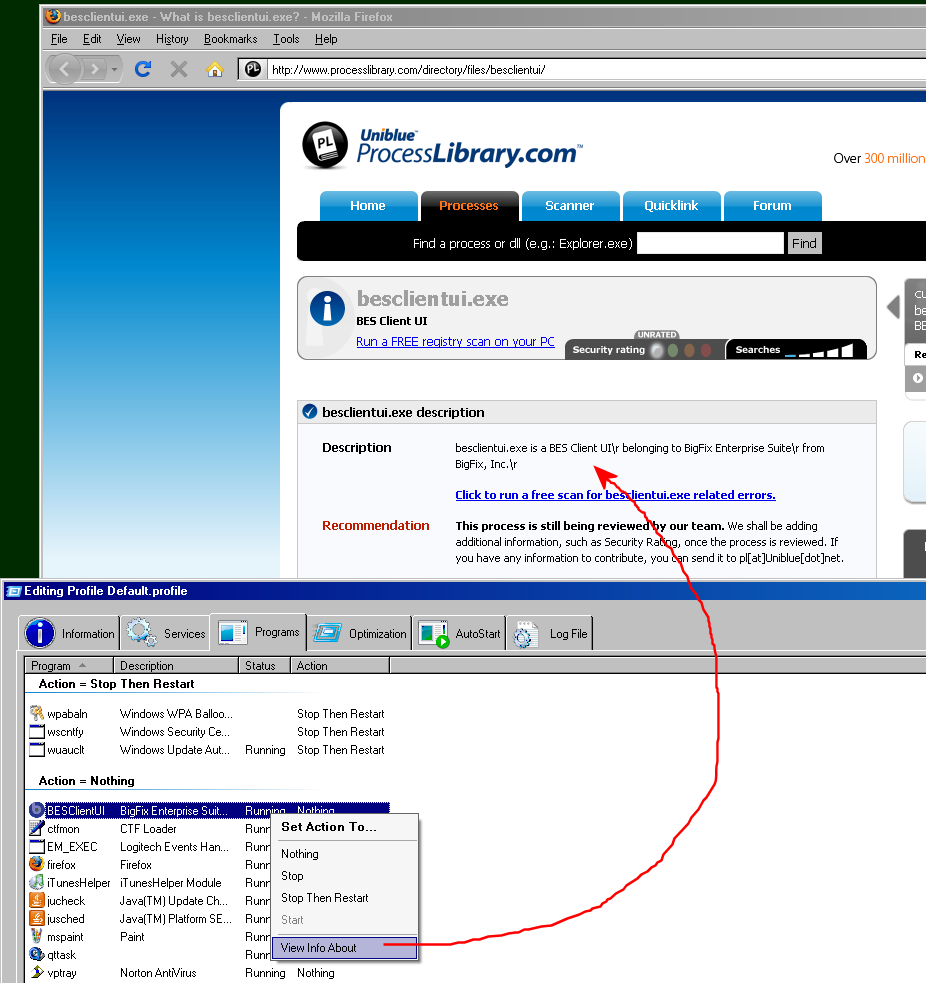The height and width of the screenshot is (983, 926).
Task: Switch to the Services tab
Action: click(166, 633)
